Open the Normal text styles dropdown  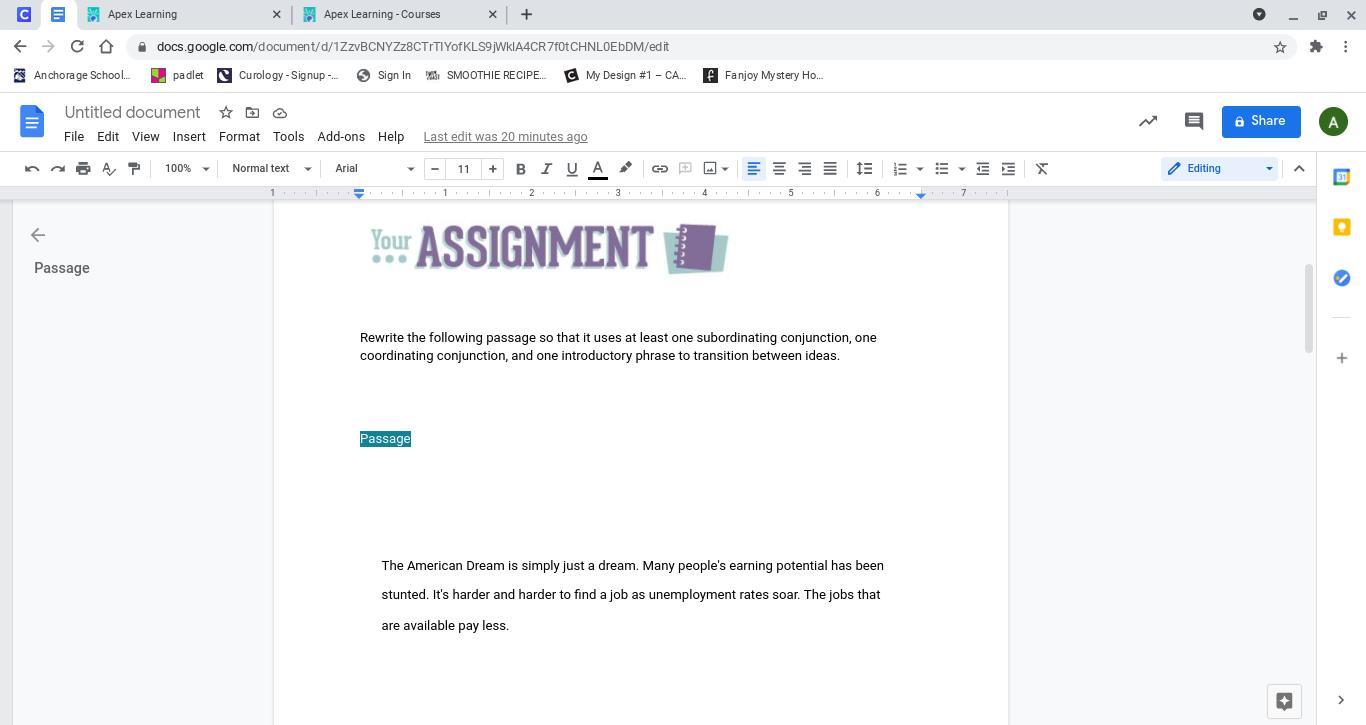(271, 169)
